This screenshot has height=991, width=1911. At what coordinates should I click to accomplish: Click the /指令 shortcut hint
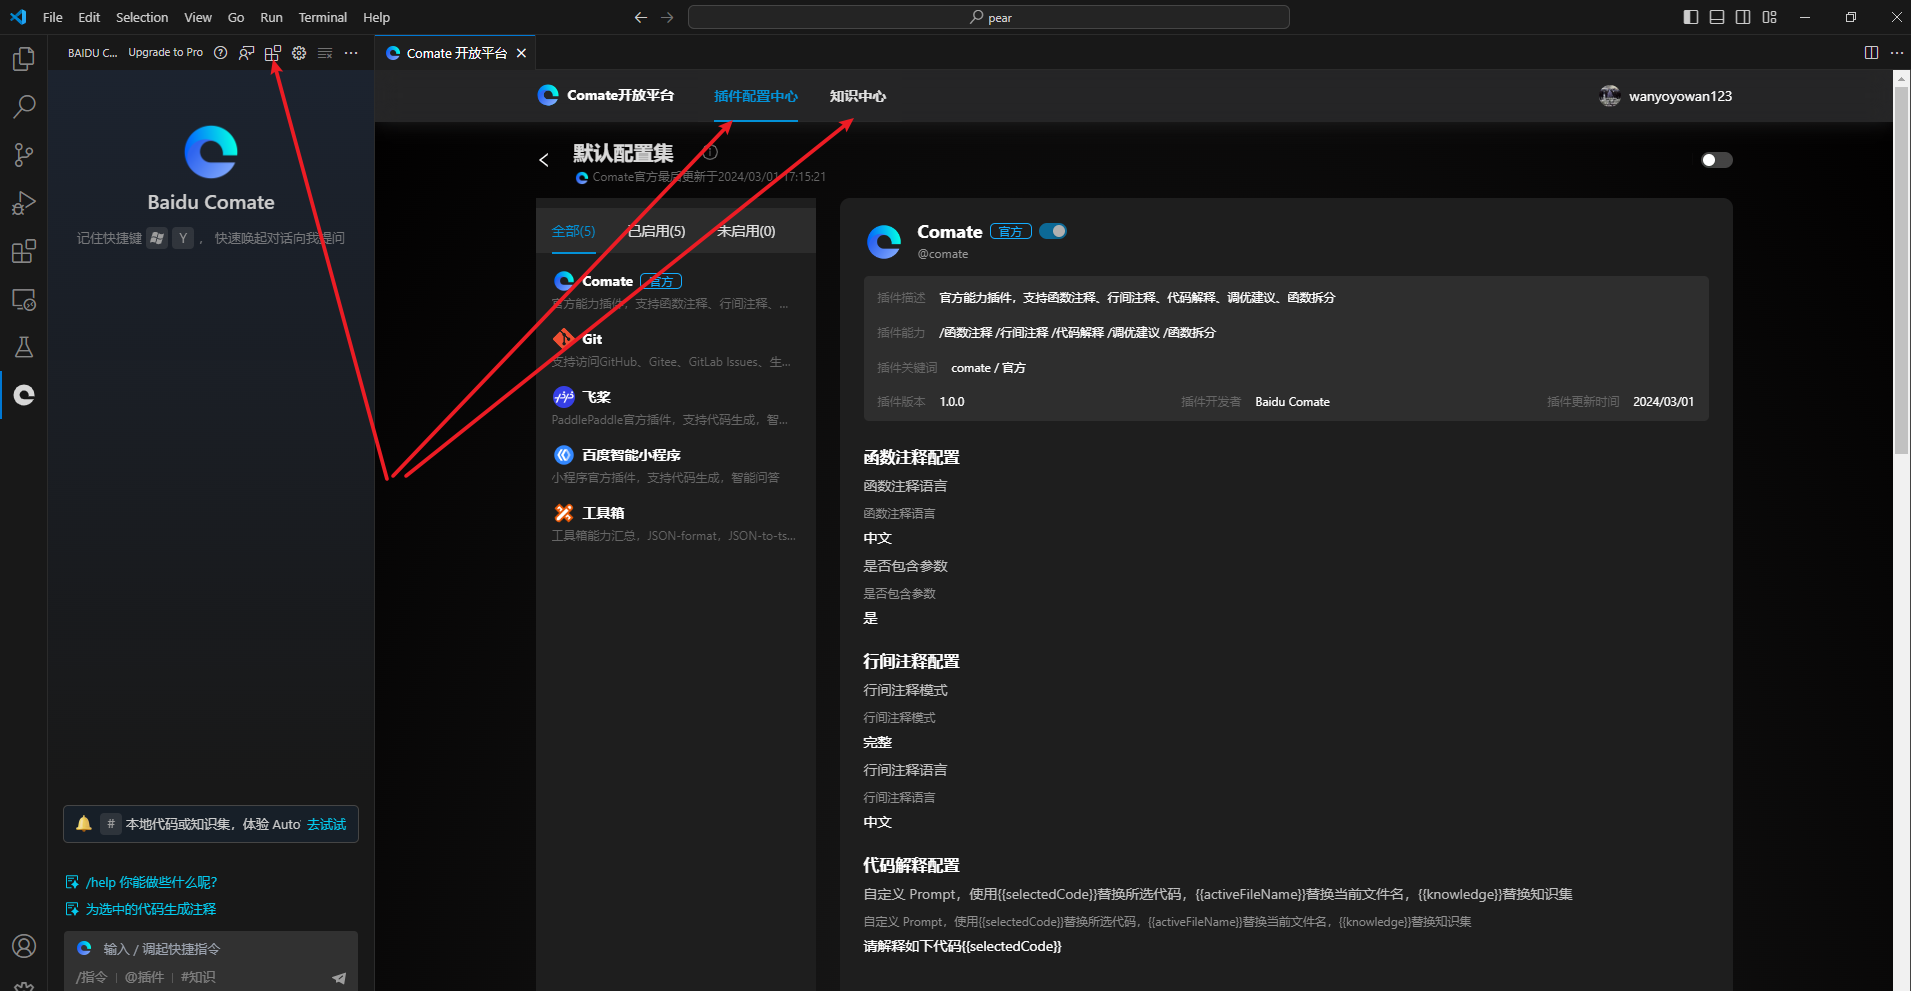tap(92, 977)
